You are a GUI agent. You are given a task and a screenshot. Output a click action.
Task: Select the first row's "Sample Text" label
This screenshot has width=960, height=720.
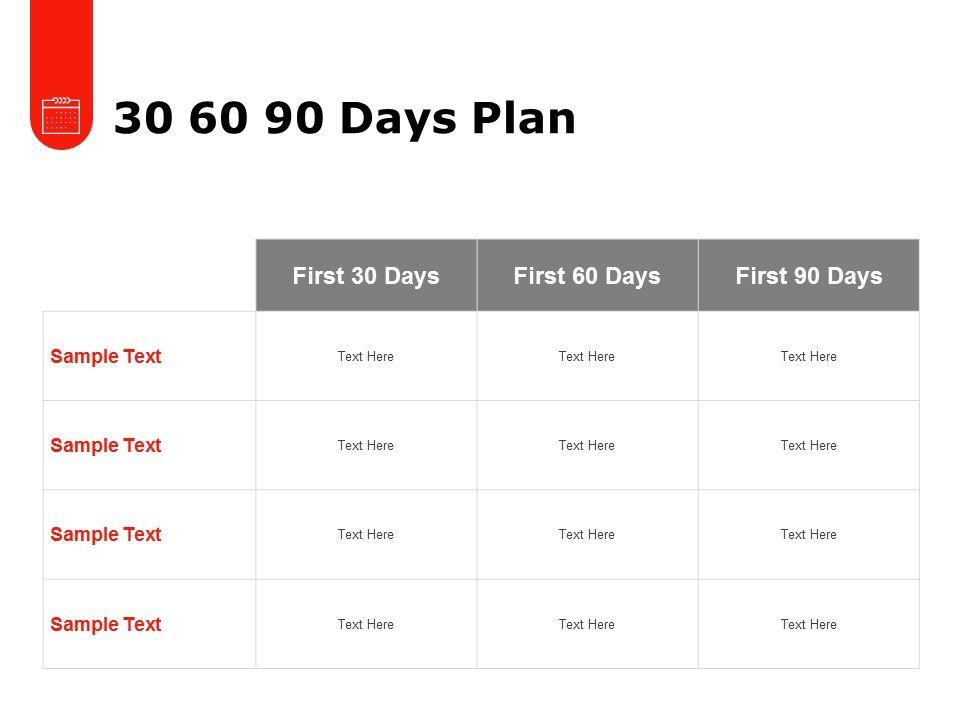tap(106, 356)
